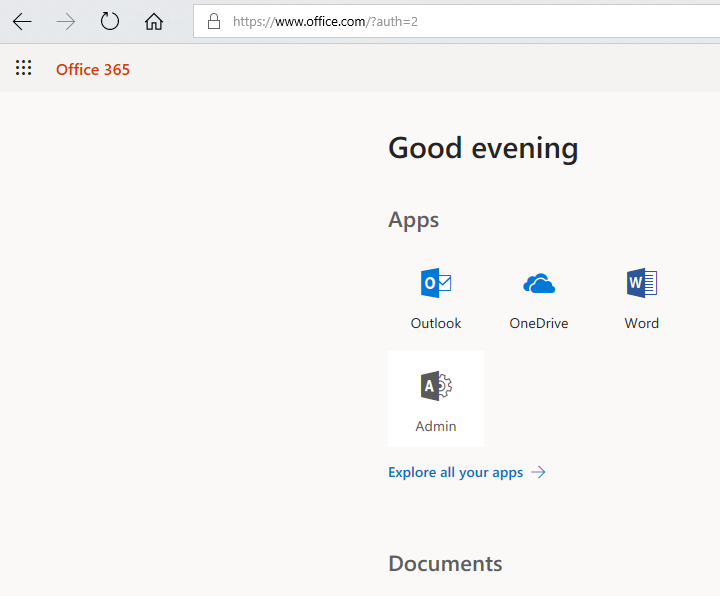Launch the Outlook app
Screen dimensions: 720x596
[436, 298]
